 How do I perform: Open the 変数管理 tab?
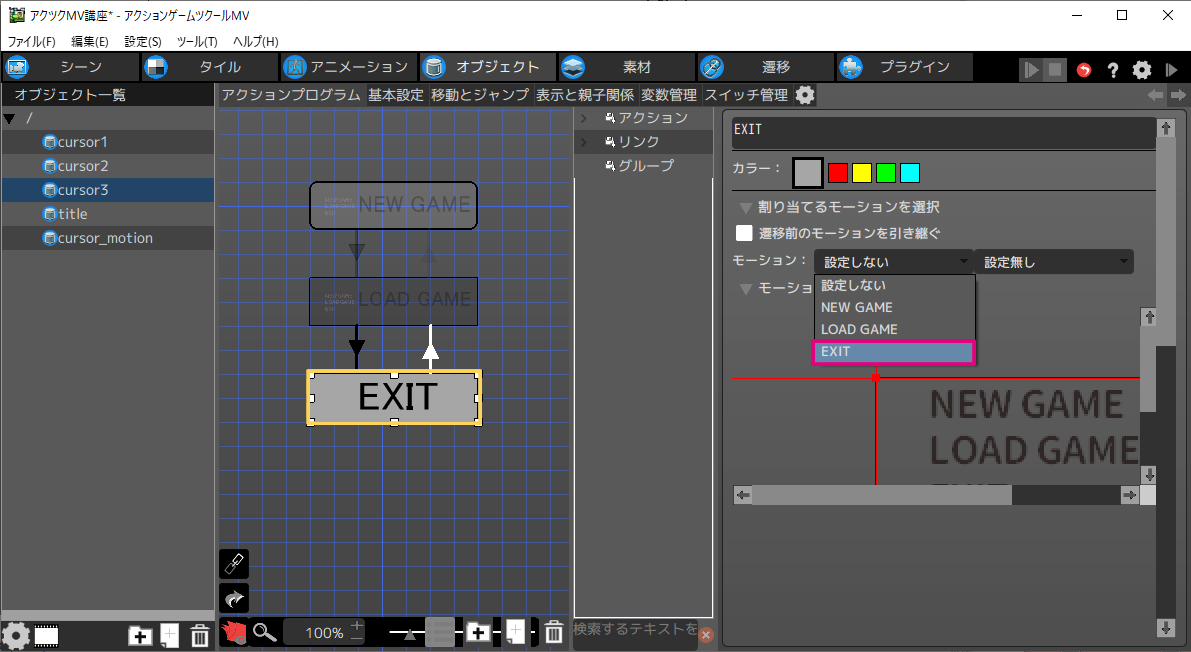[x=668, y=95]
